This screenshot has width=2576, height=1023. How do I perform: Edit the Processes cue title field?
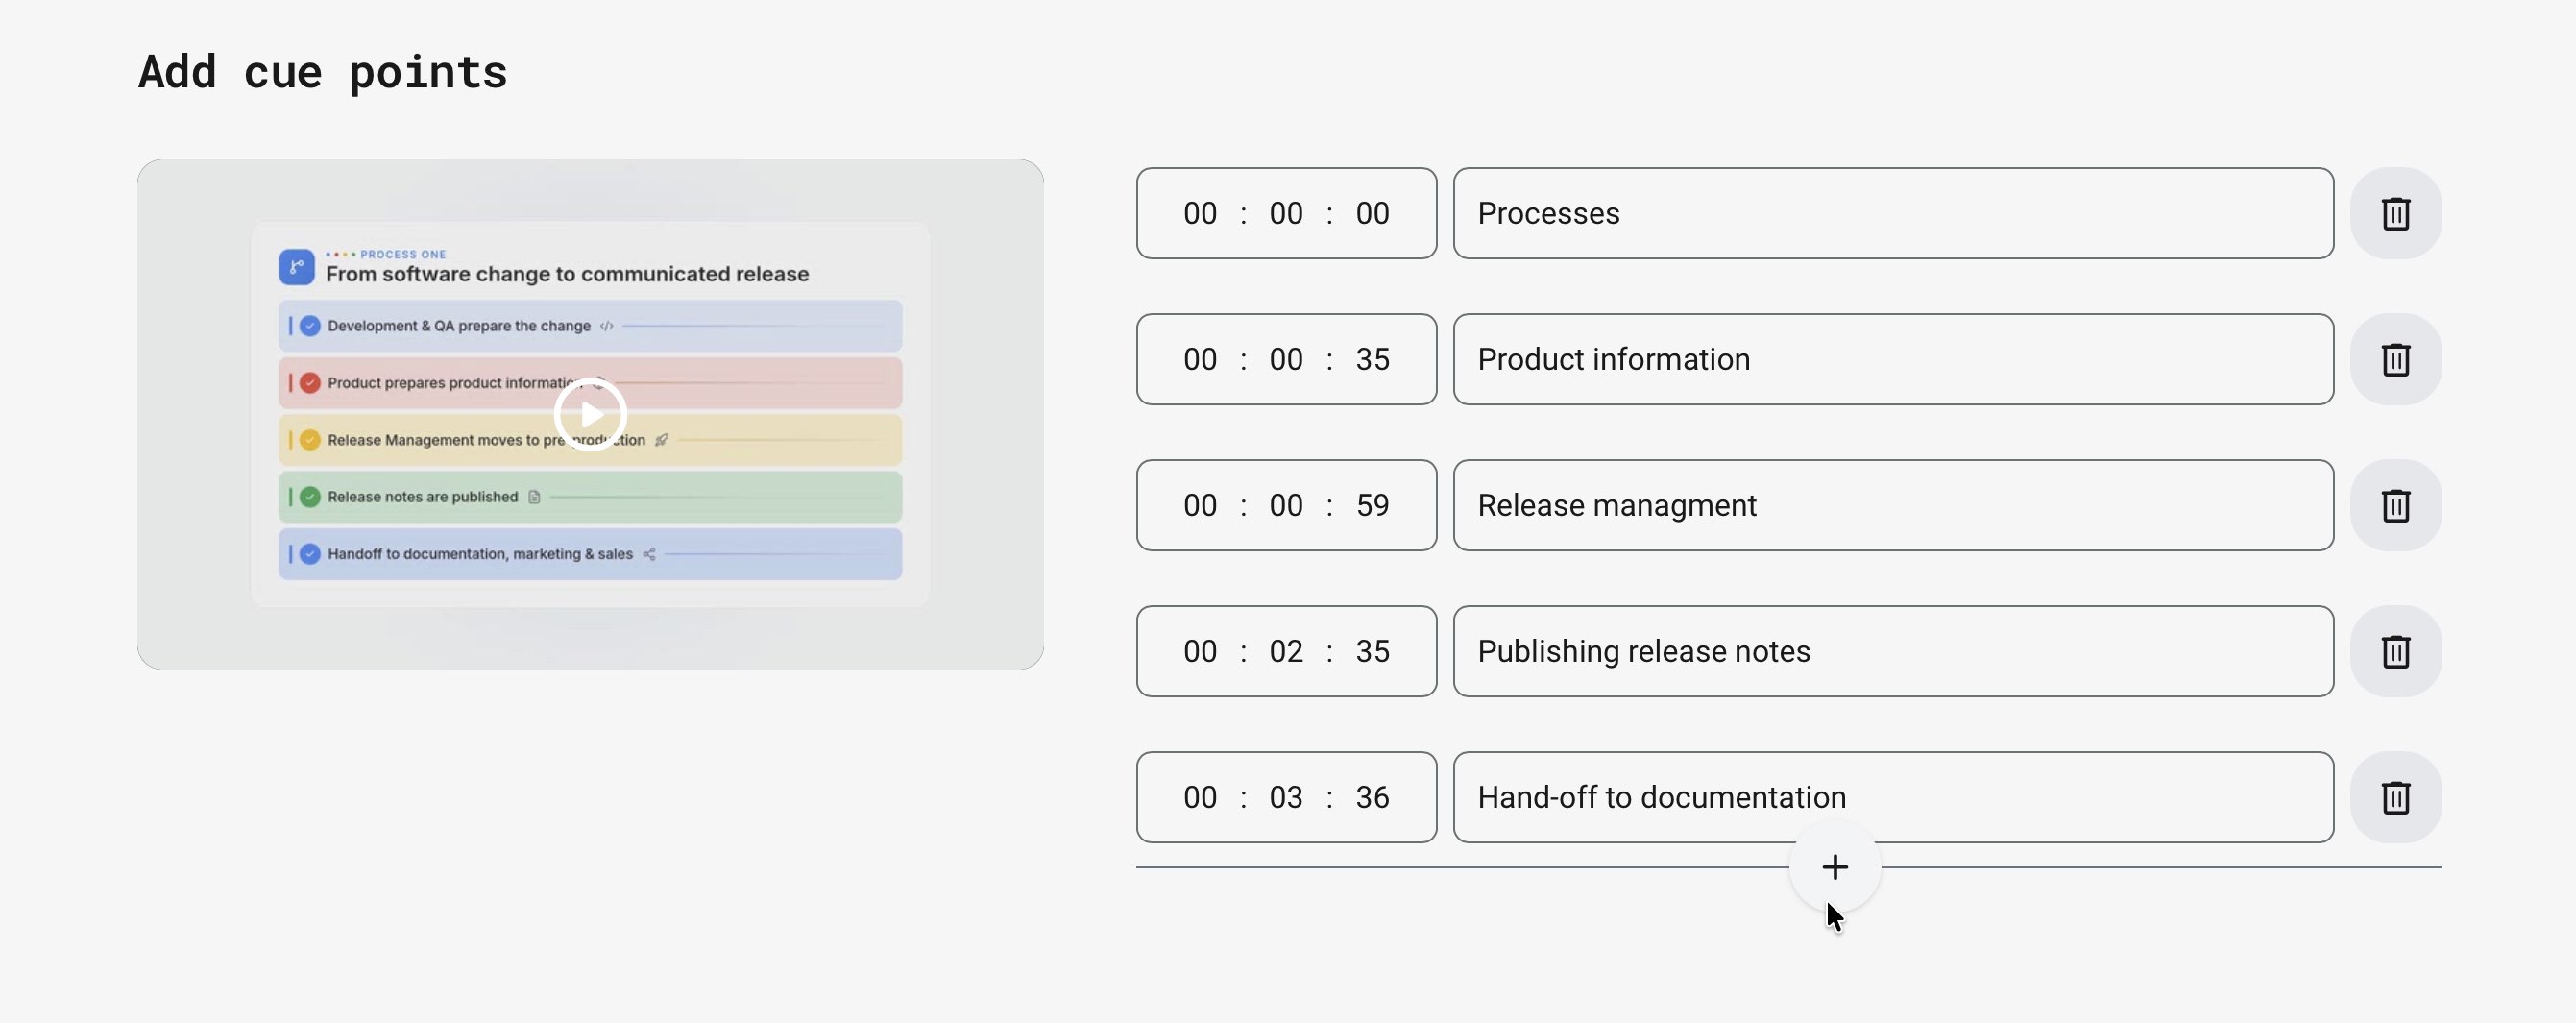point(1893,213)
